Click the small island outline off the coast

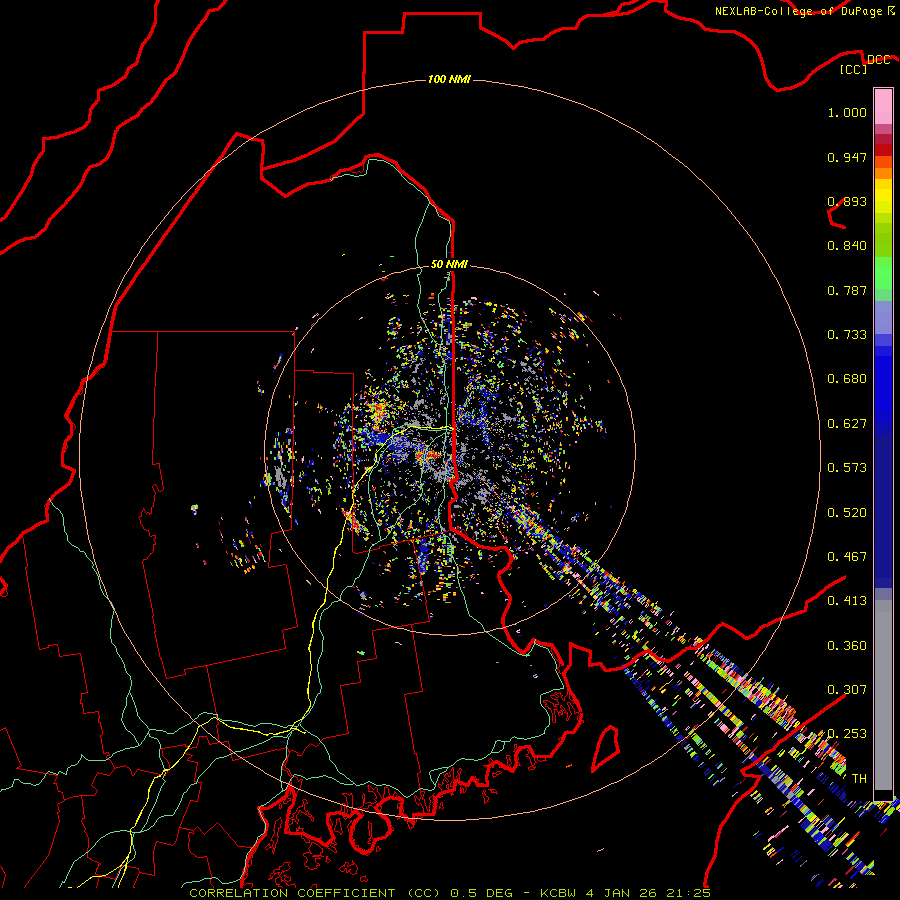click(x=606, y=748)
